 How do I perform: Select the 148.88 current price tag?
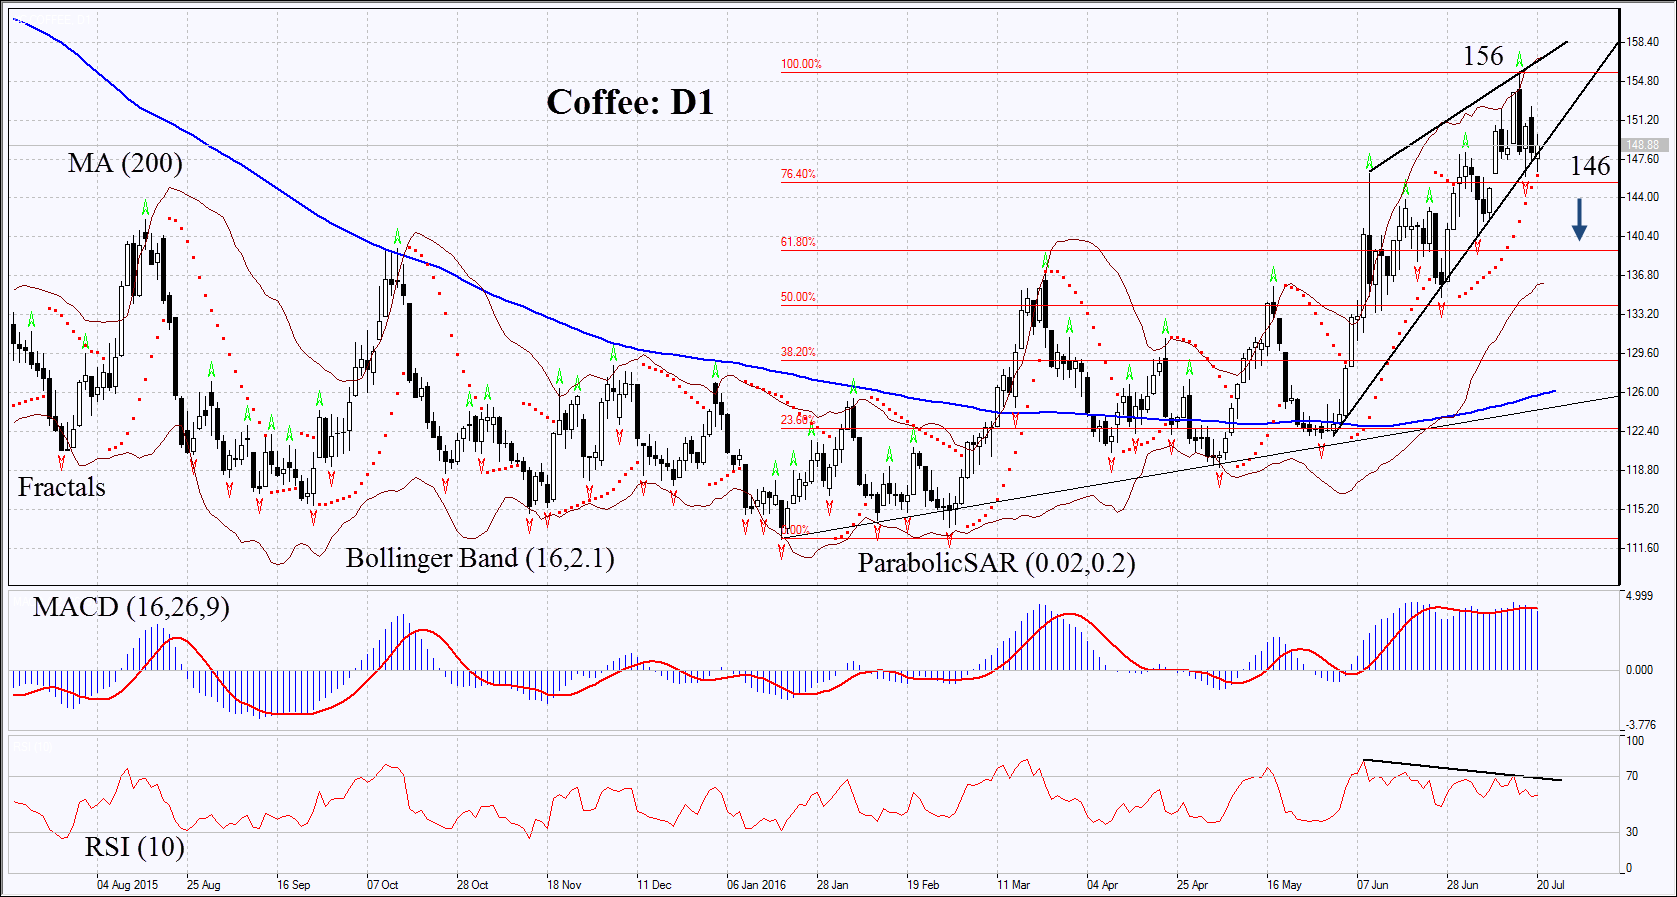(x=1642, y=145)
